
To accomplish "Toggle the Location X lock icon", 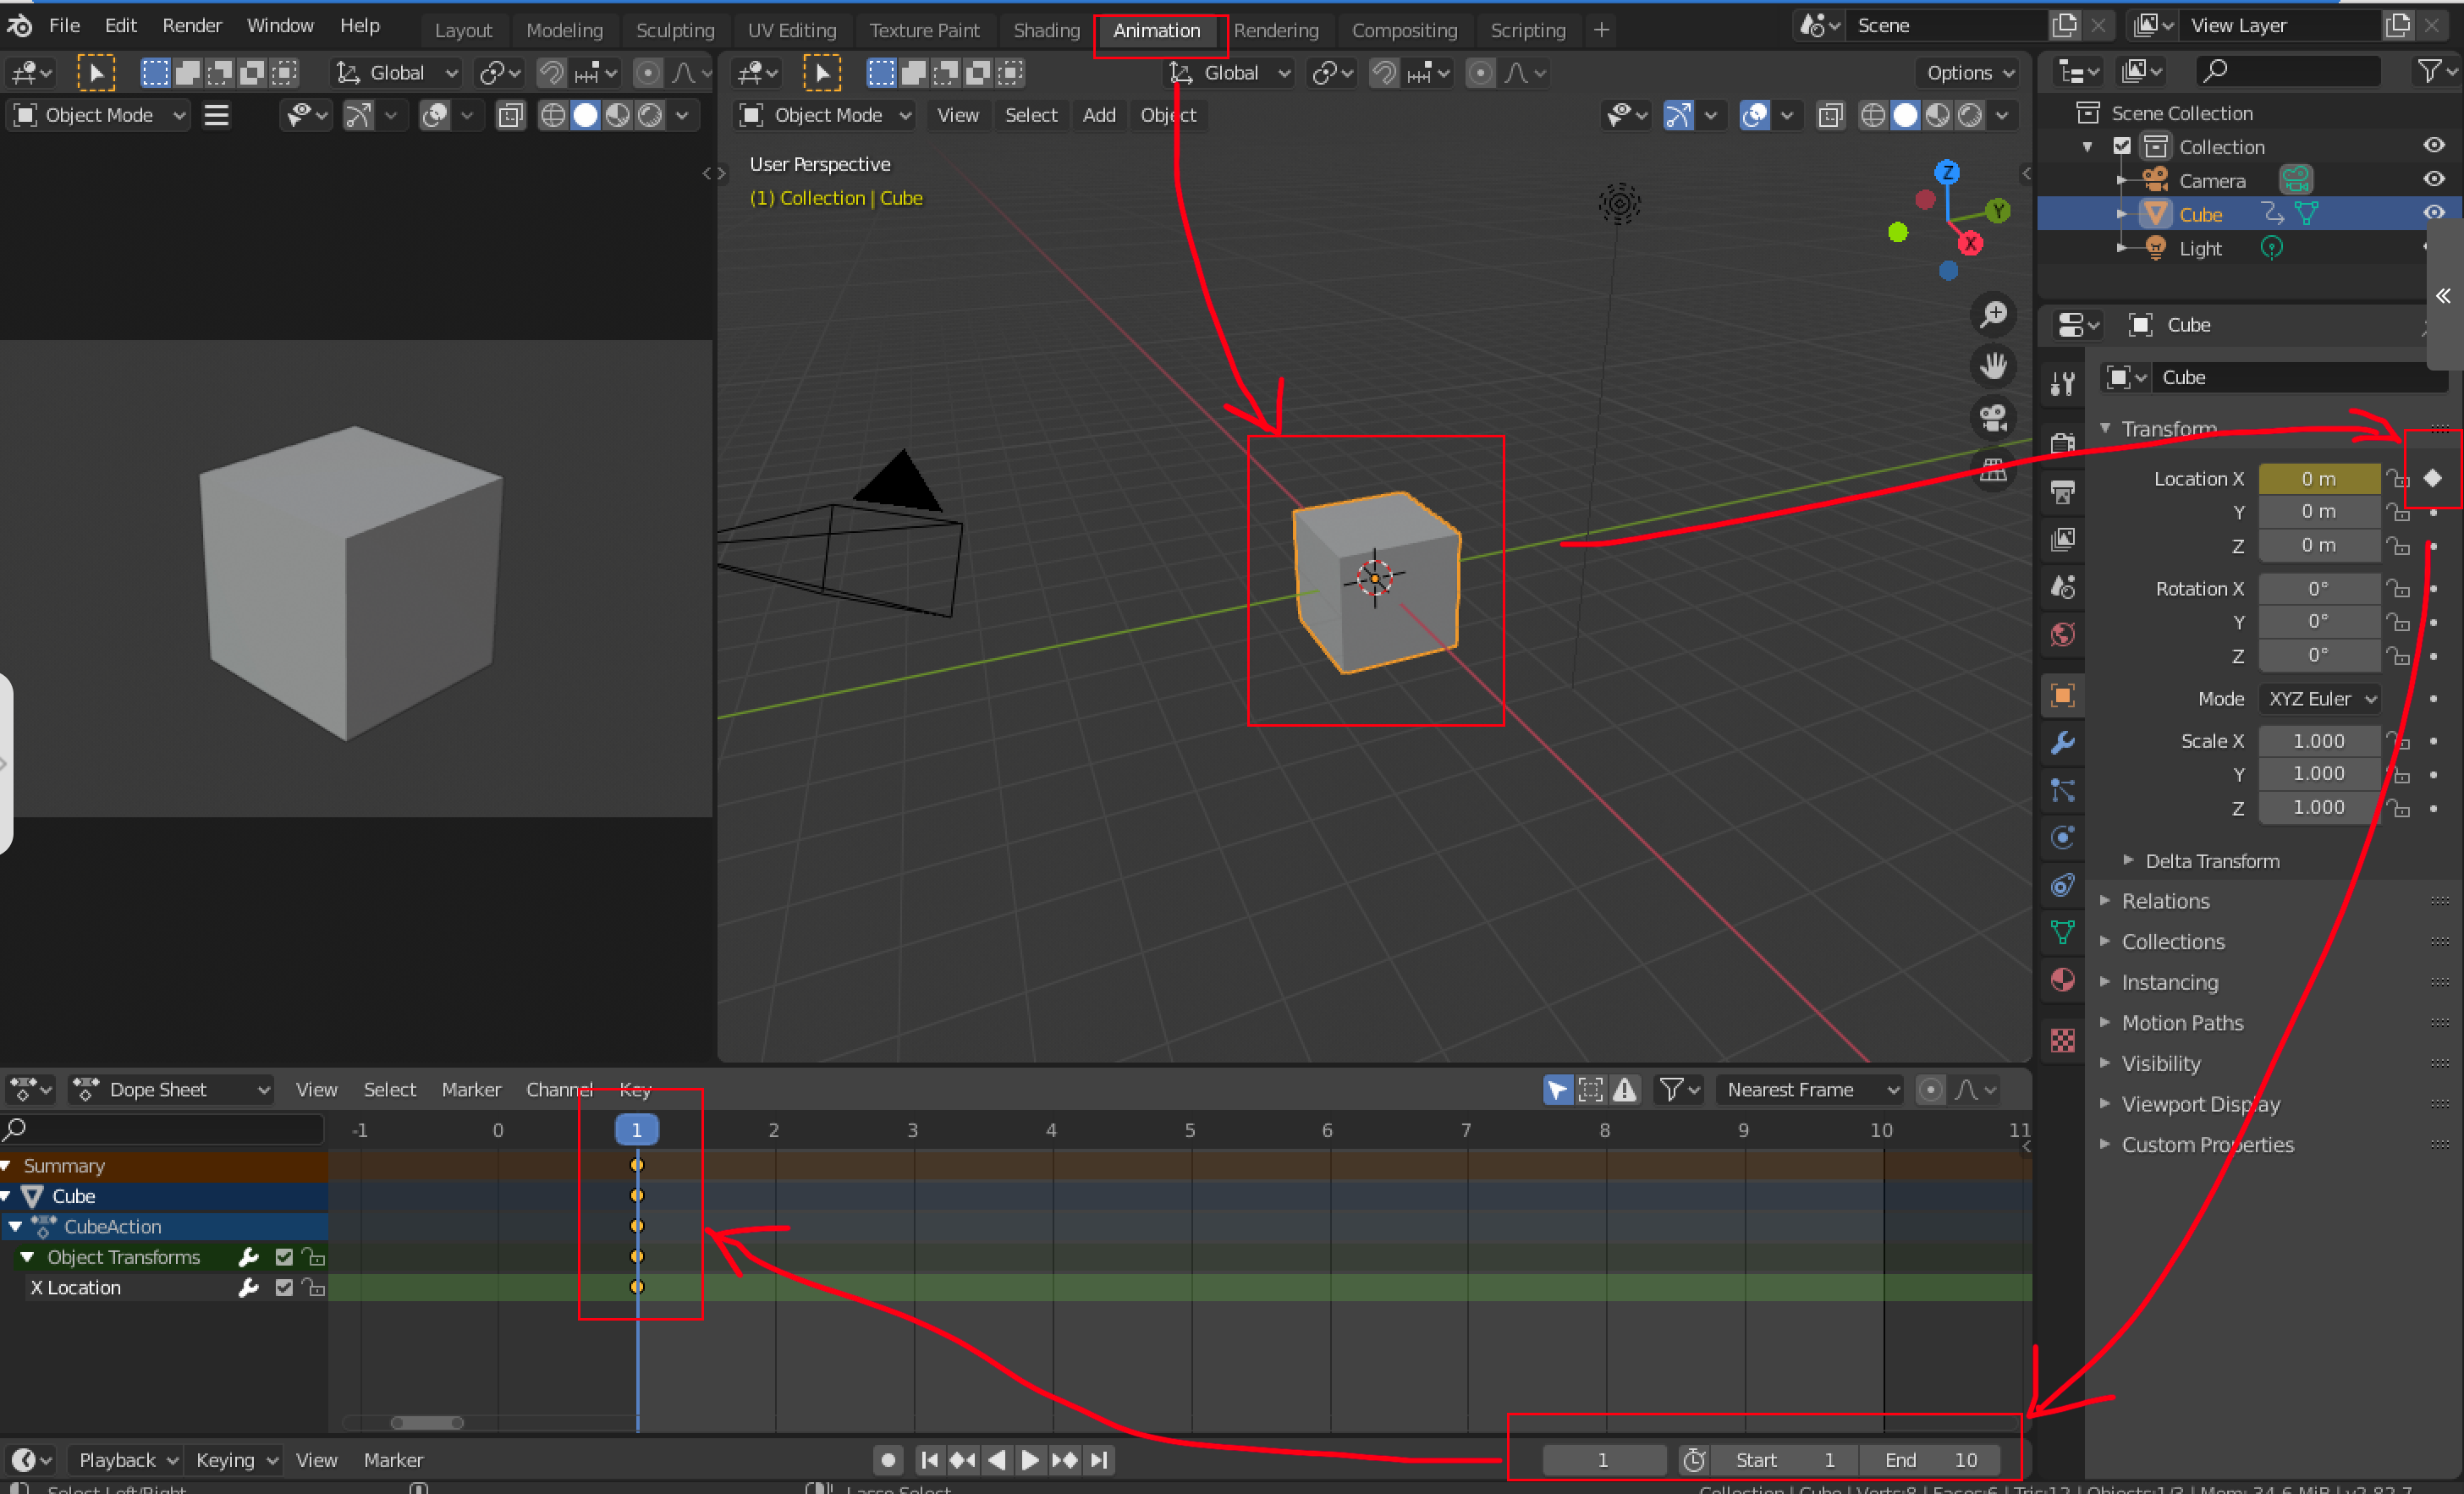I will 2397,478.
